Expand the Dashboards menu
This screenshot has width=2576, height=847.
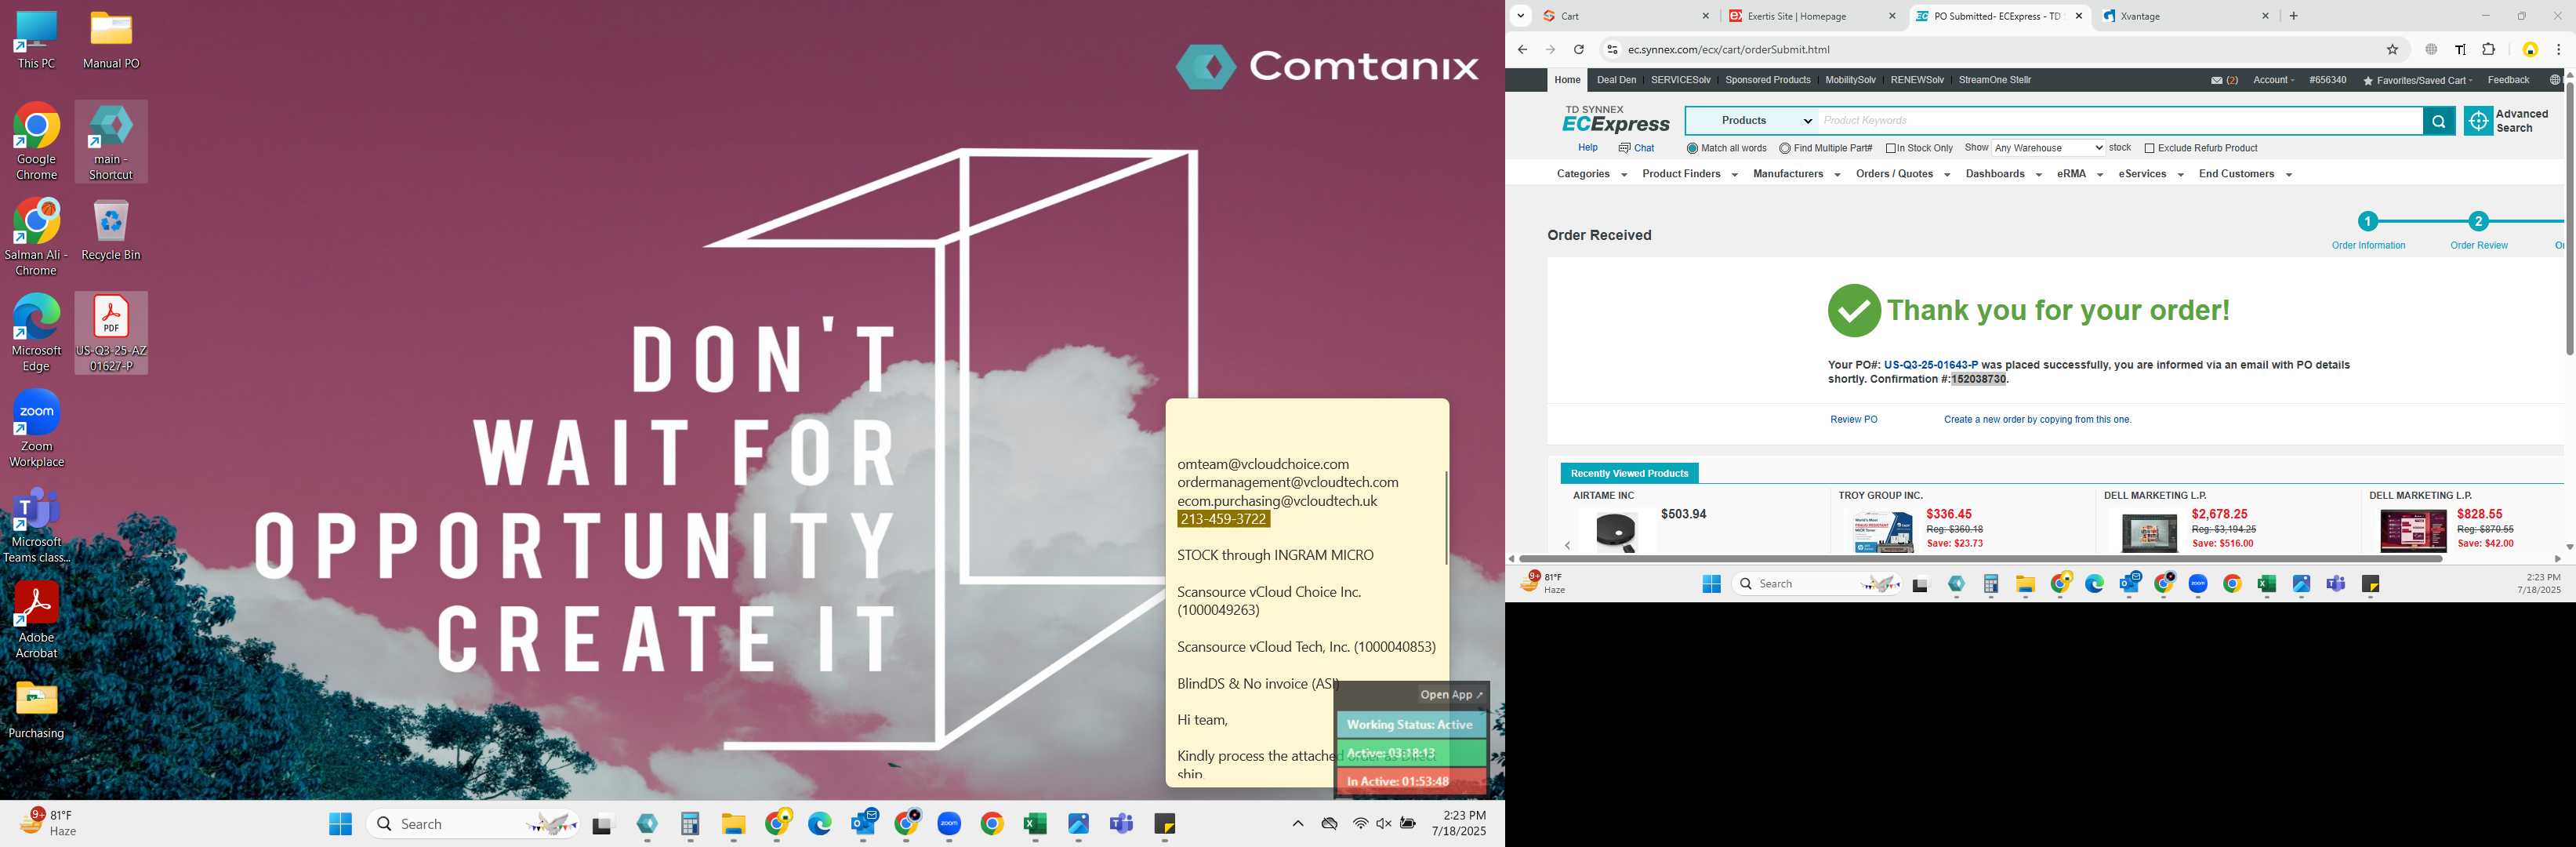point(2003,174)
